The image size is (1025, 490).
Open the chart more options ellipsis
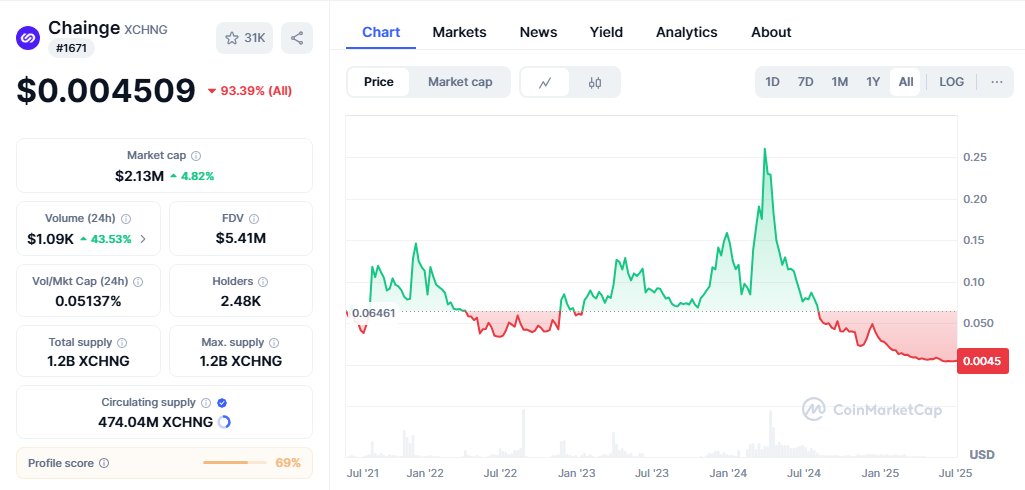[996, 82]
